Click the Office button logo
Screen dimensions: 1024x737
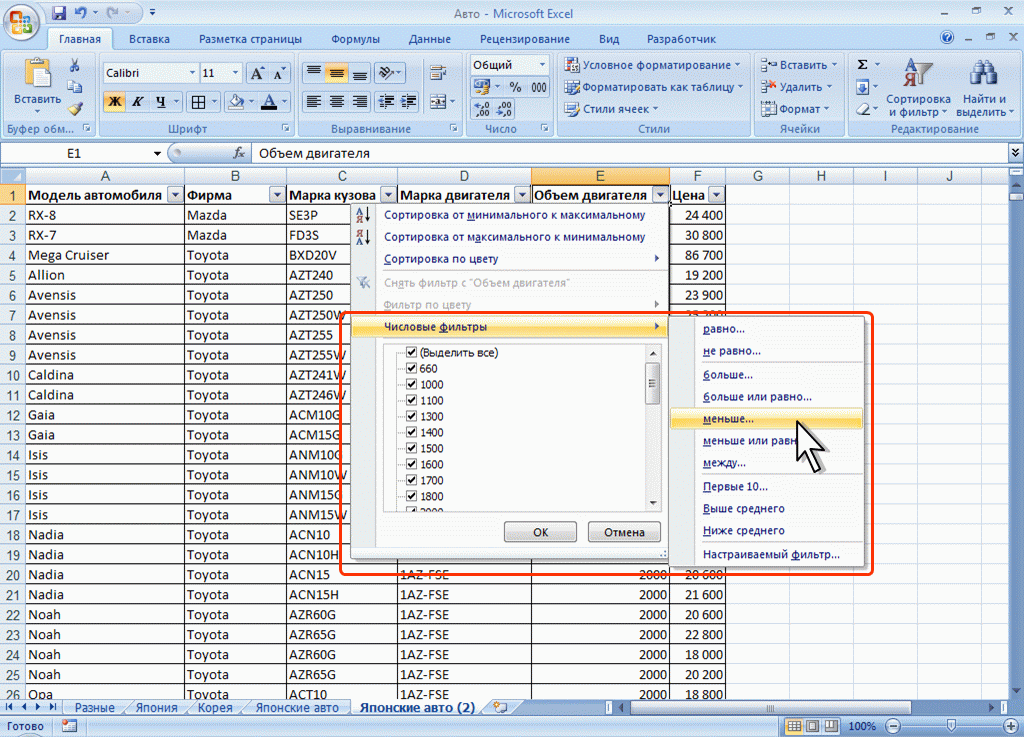coord(21,22)
